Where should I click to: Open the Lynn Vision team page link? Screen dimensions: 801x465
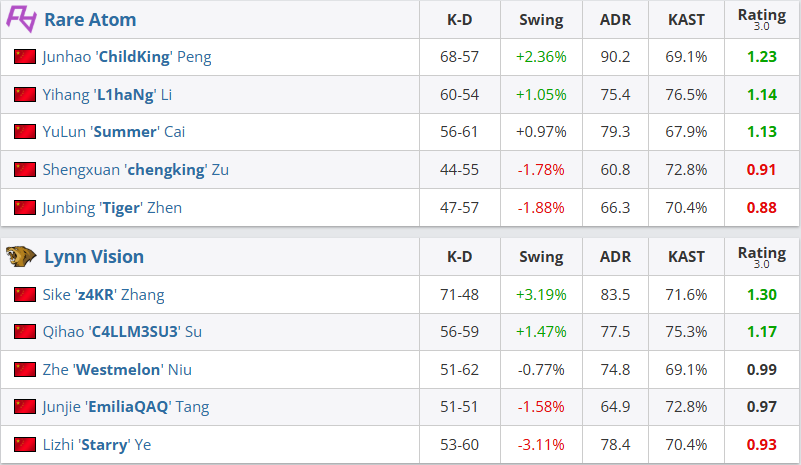pos(94,257)
